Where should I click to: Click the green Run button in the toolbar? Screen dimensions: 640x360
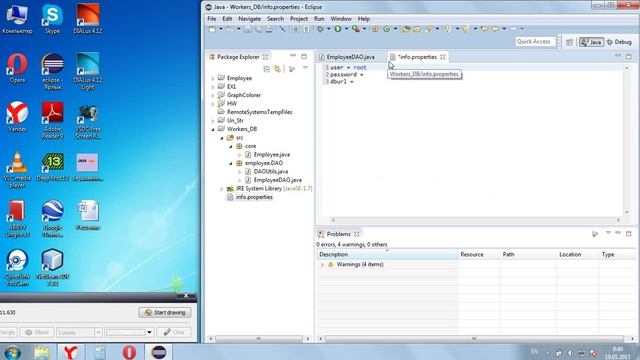pos(338,29)
